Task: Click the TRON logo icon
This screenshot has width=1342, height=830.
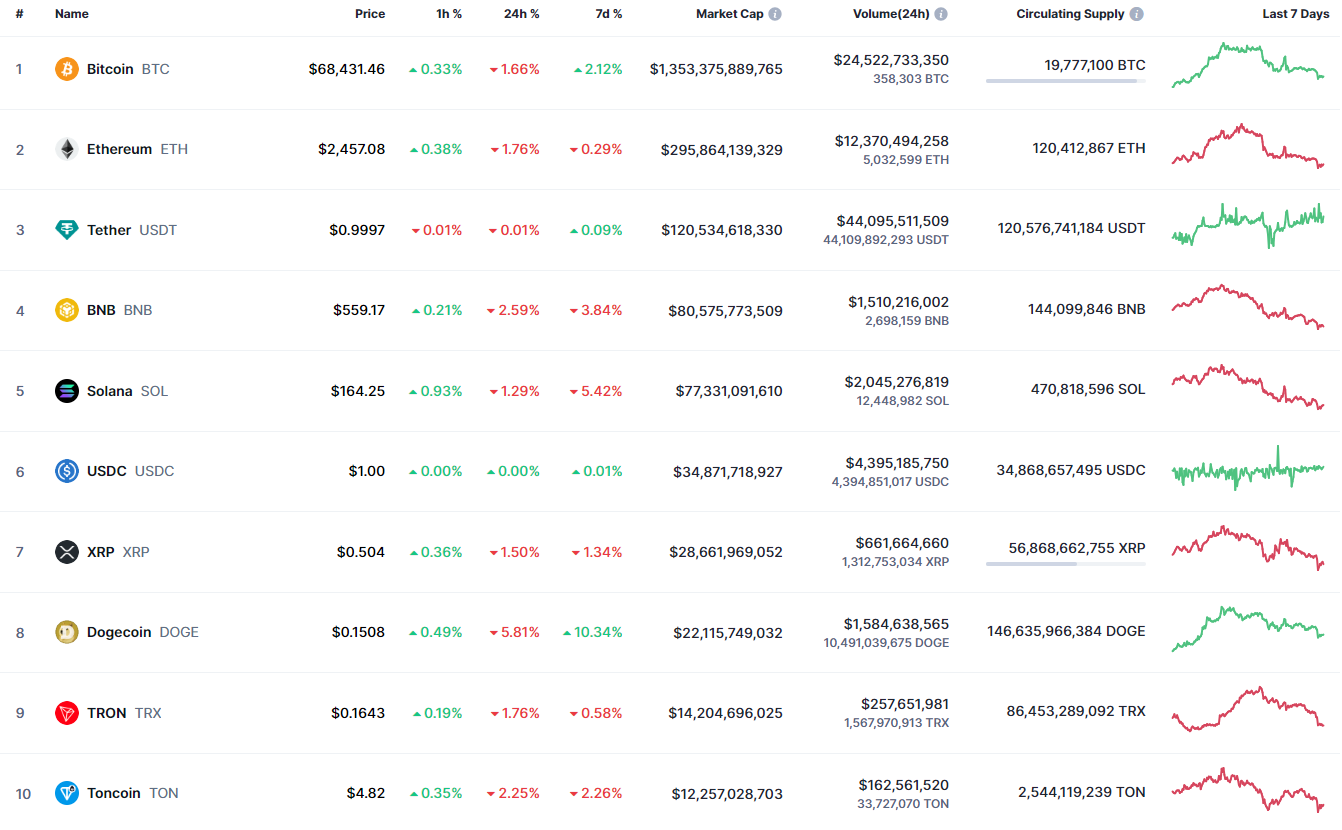Action: [67, 713]
